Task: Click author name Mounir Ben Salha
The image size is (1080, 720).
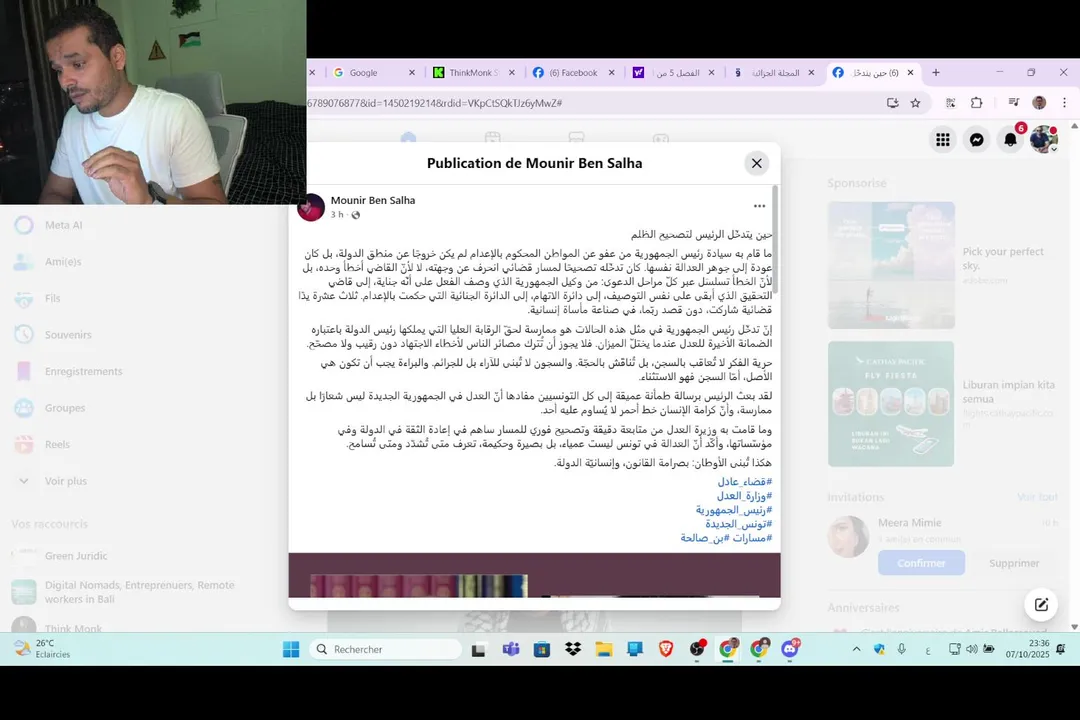Action: (373, 200)
